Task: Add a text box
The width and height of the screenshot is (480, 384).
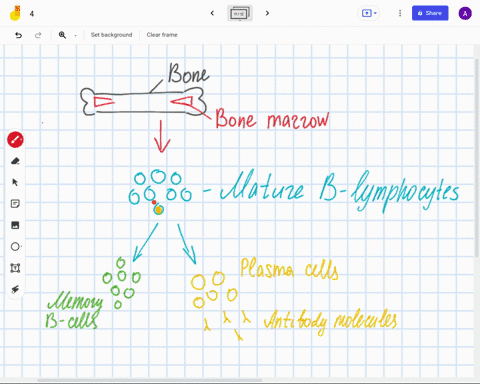Action: click(15, 268)
